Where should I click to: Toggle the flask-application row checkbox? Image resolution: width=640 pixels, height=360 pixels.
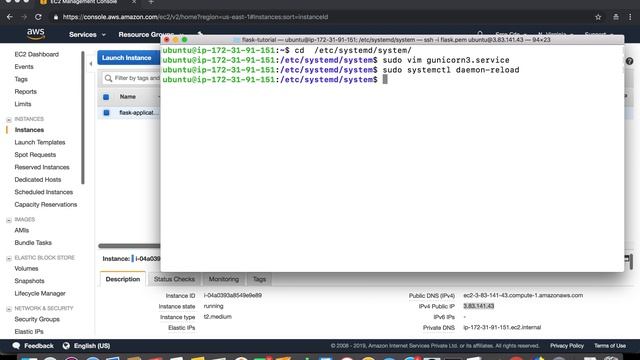click(106, 113)
